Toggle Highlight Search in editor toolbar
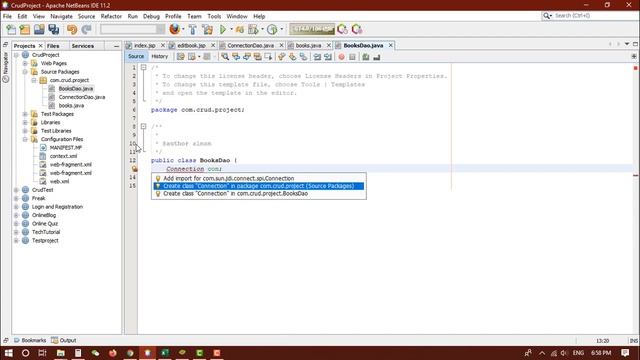 (258, 57)
